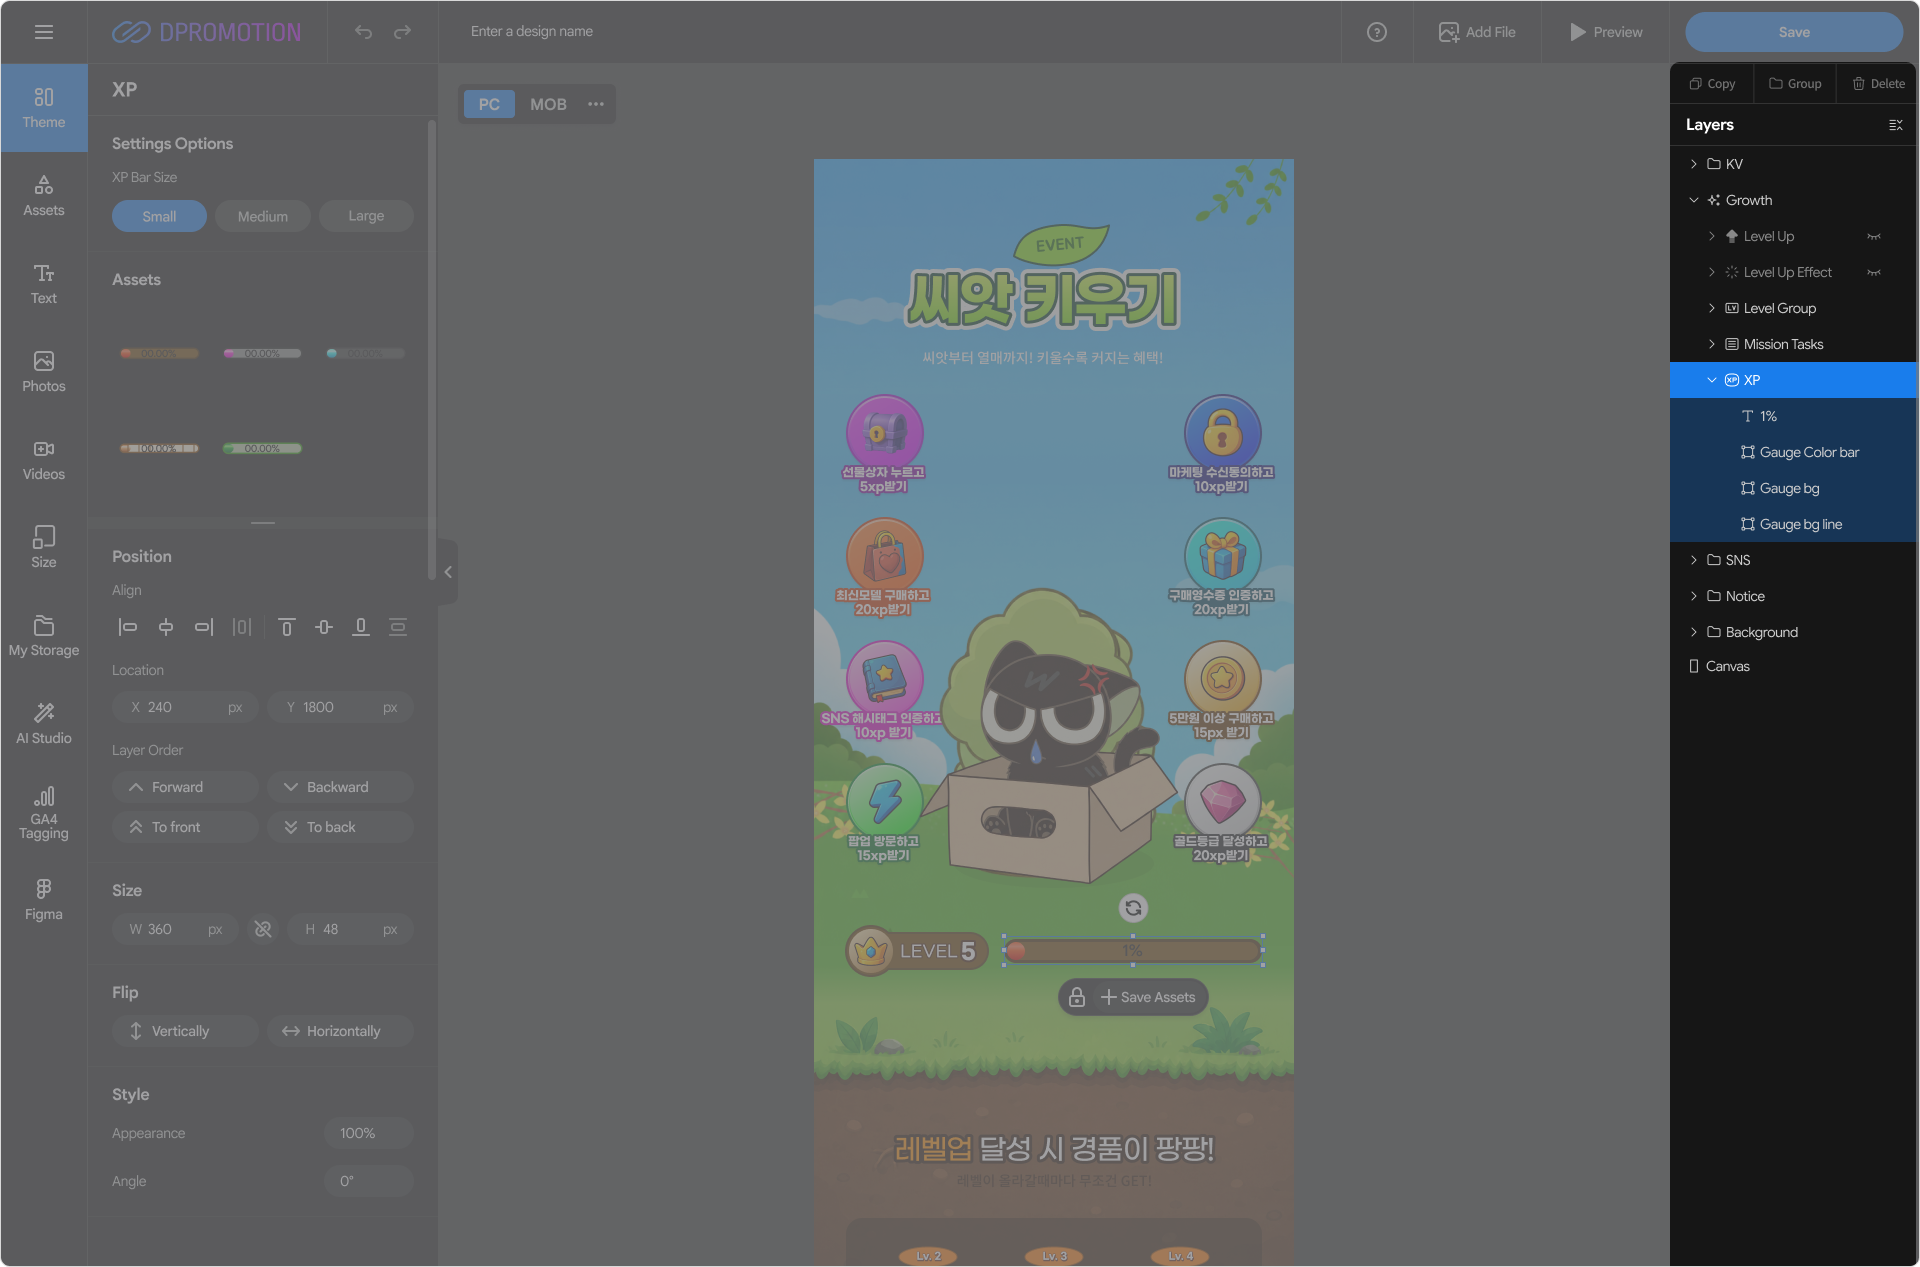Viewport: 1920px width, 1267px height.
Task: Click the Y location input field
Action: [x=340, y=707]
